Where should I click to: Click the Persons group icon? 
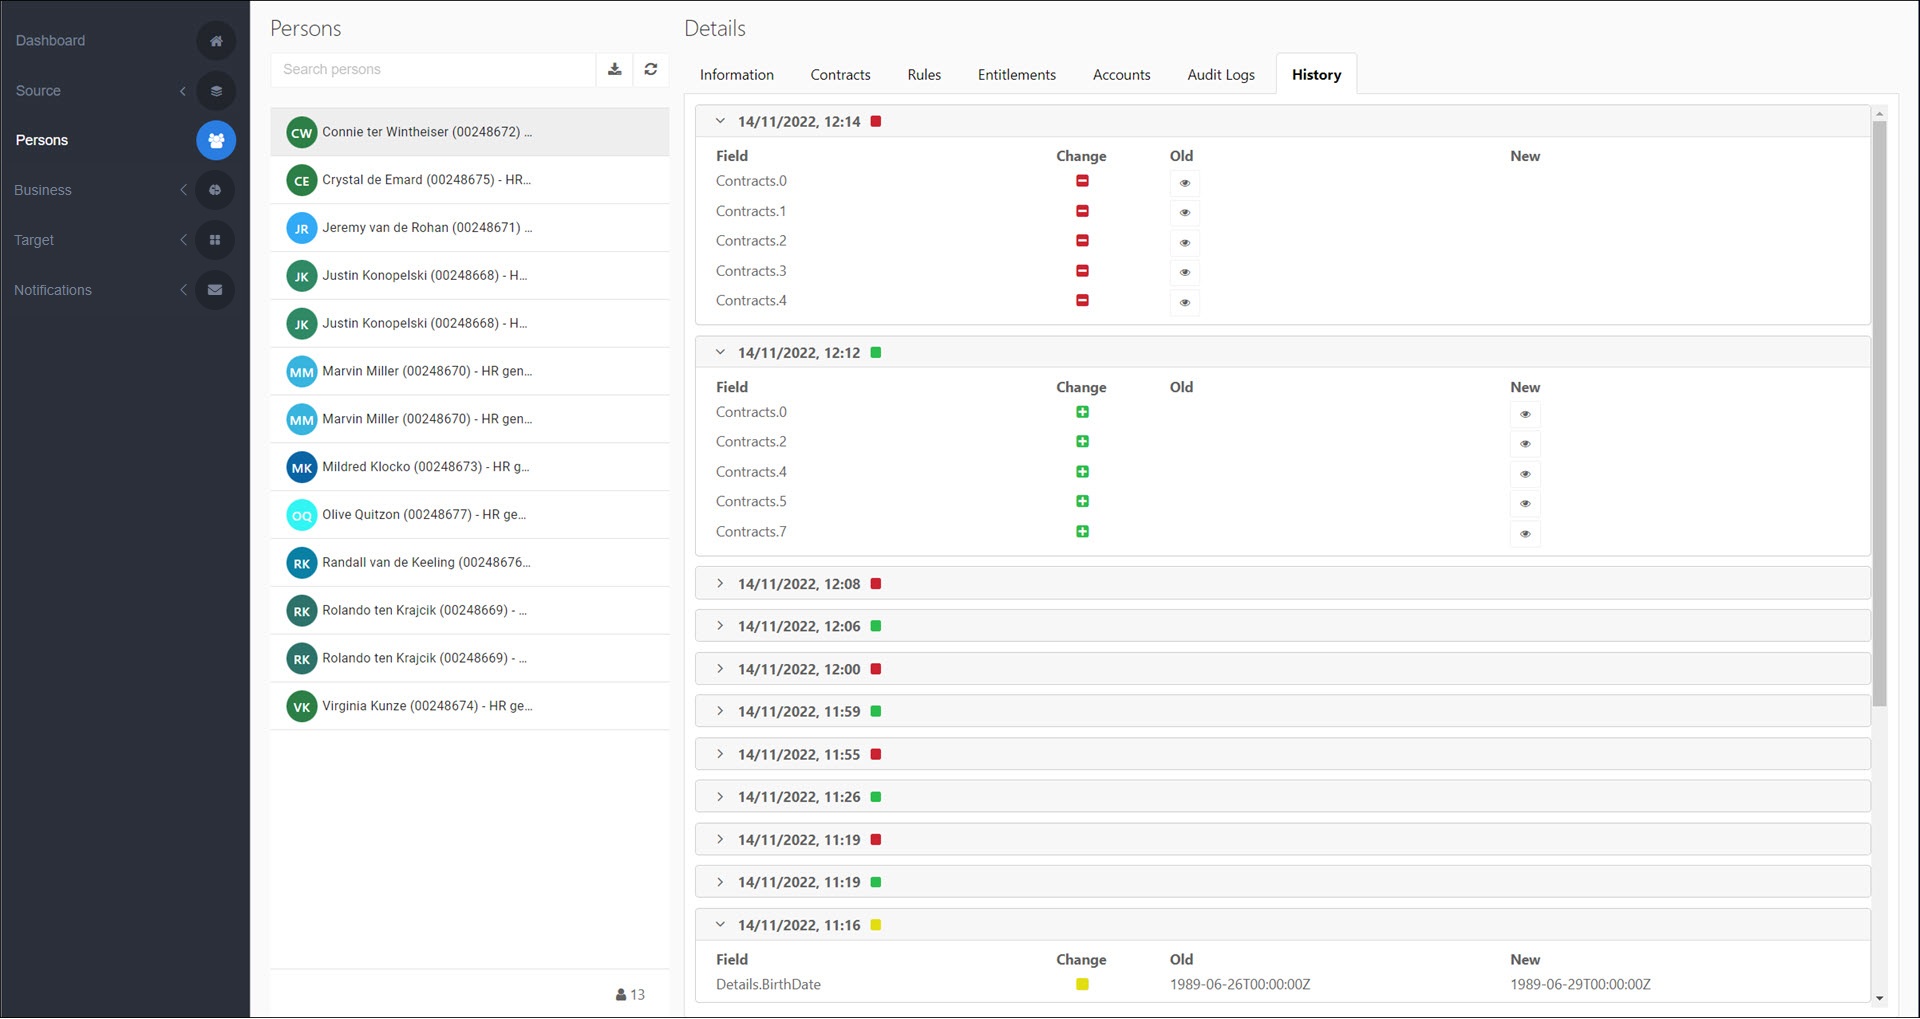pos(216,141)
